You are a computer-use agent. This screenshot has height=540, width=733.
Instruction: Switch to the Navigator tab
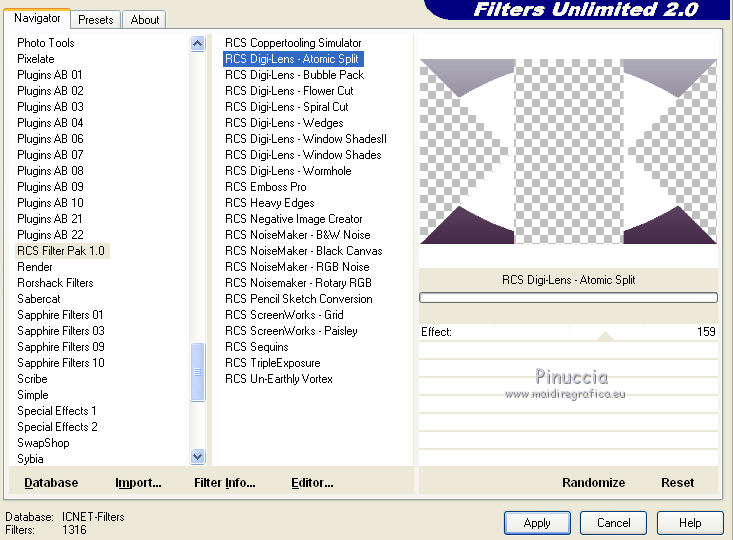click(37, 18)
